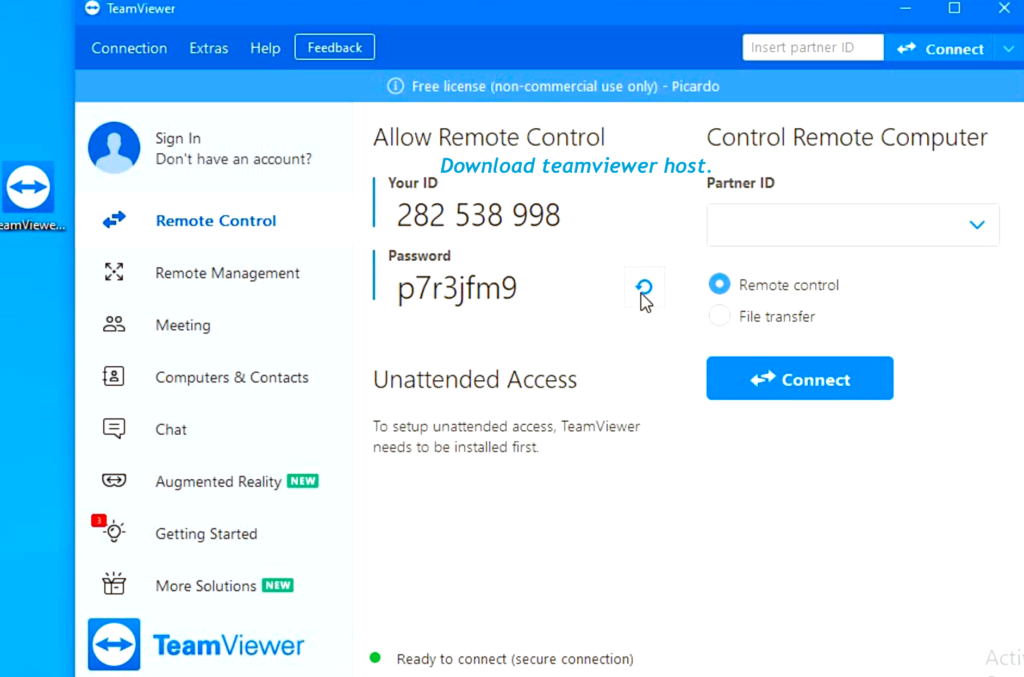Viewport: 1024px width, 677px height.
Task: Open the Extras menu
Action: pos(209,48)
